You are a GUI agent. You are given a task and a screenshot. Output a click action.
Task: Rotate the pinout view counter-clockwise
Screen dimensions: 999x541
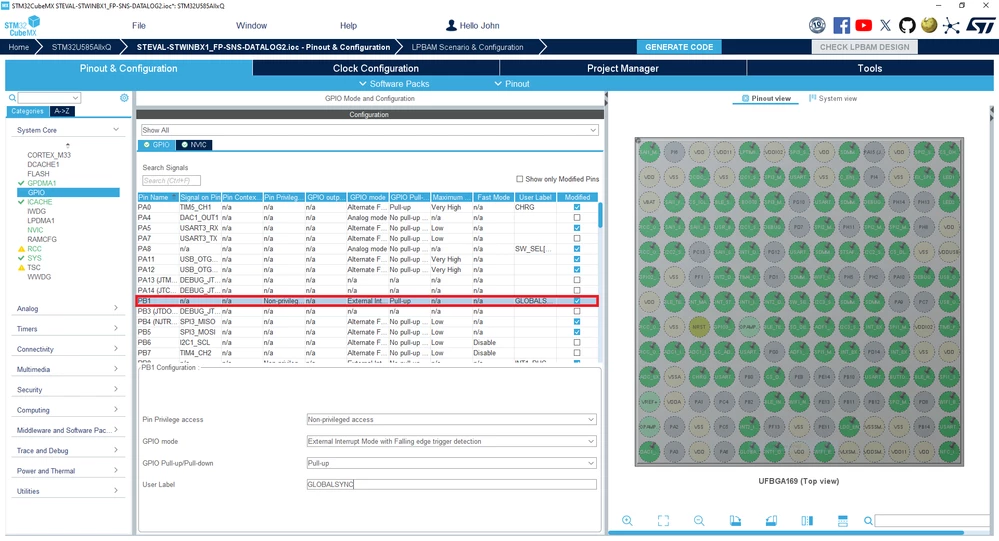(x=771, y=521)
